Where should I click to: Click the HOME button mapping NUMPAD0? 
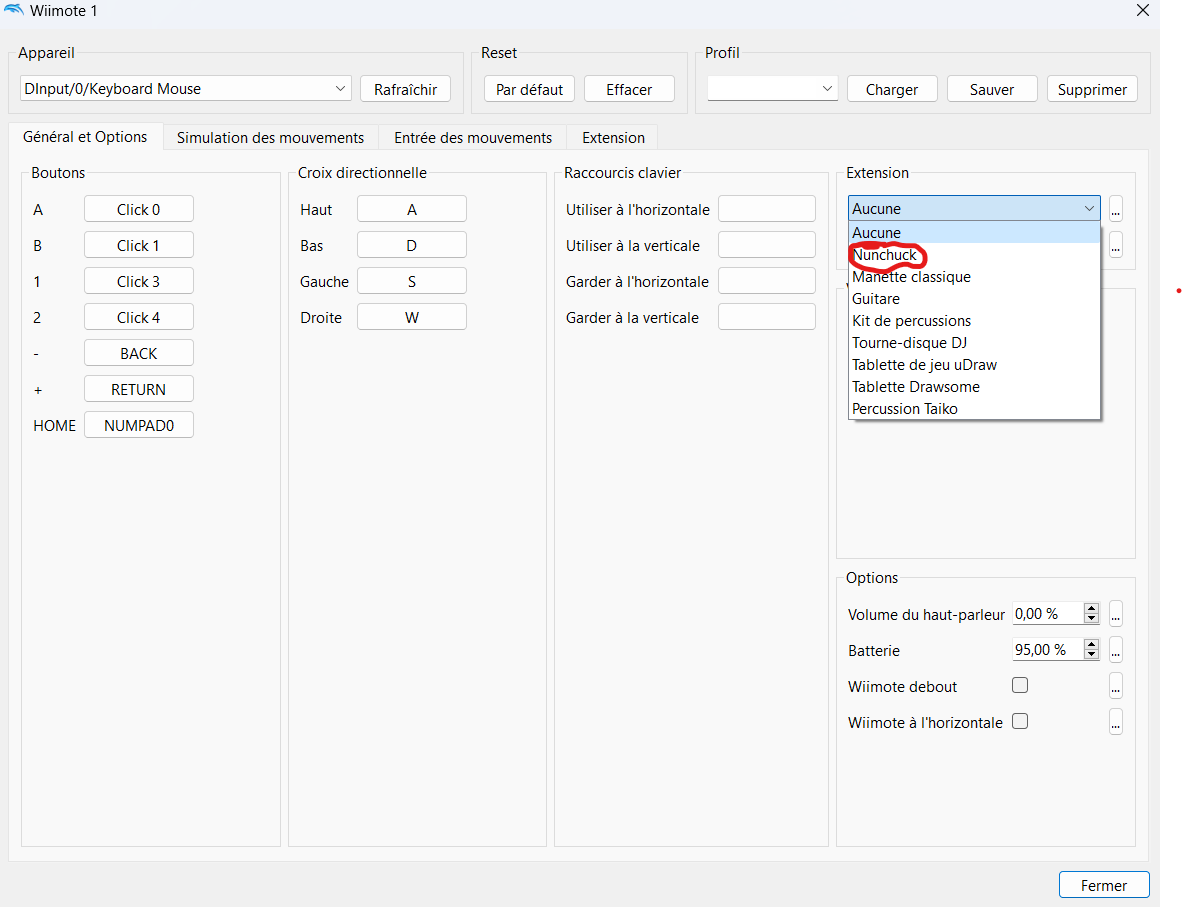point(139,425)
